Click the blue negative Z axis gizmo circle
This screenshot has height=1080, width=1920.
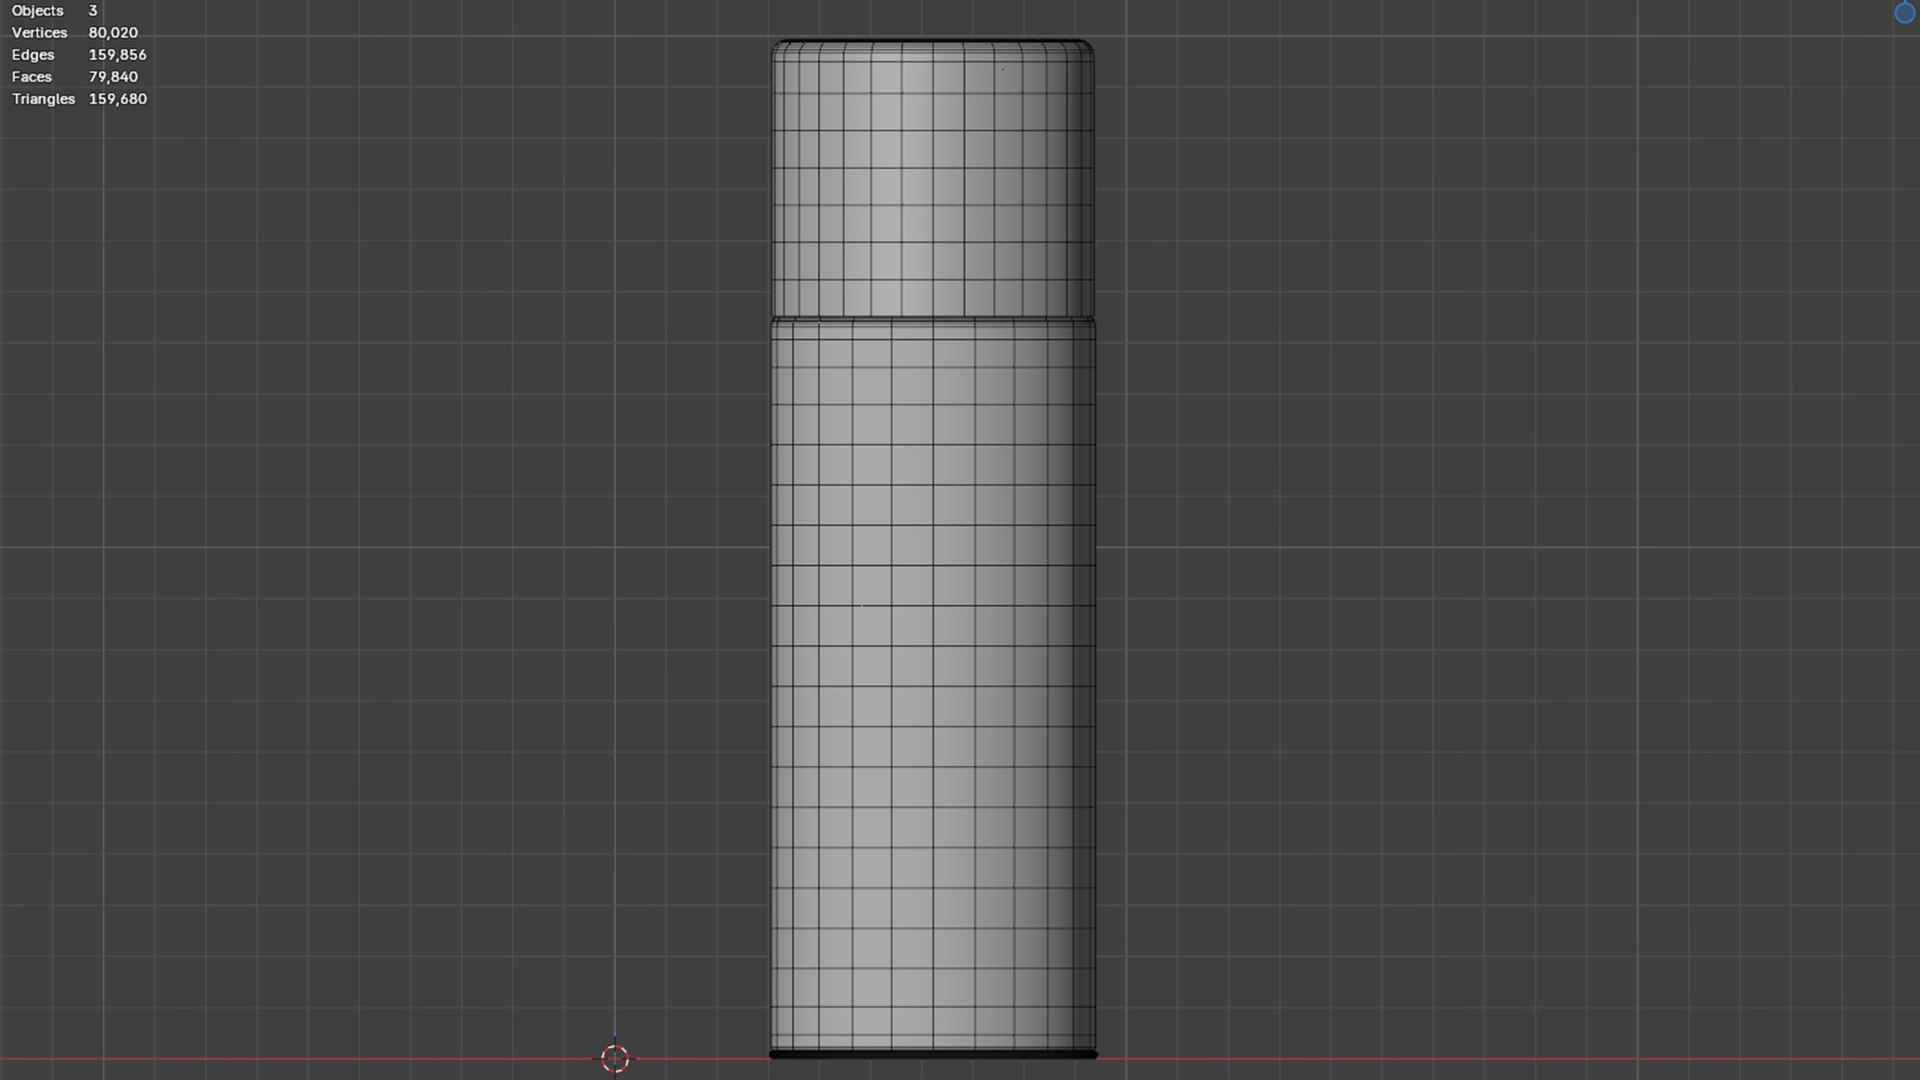pos(1905,12)
